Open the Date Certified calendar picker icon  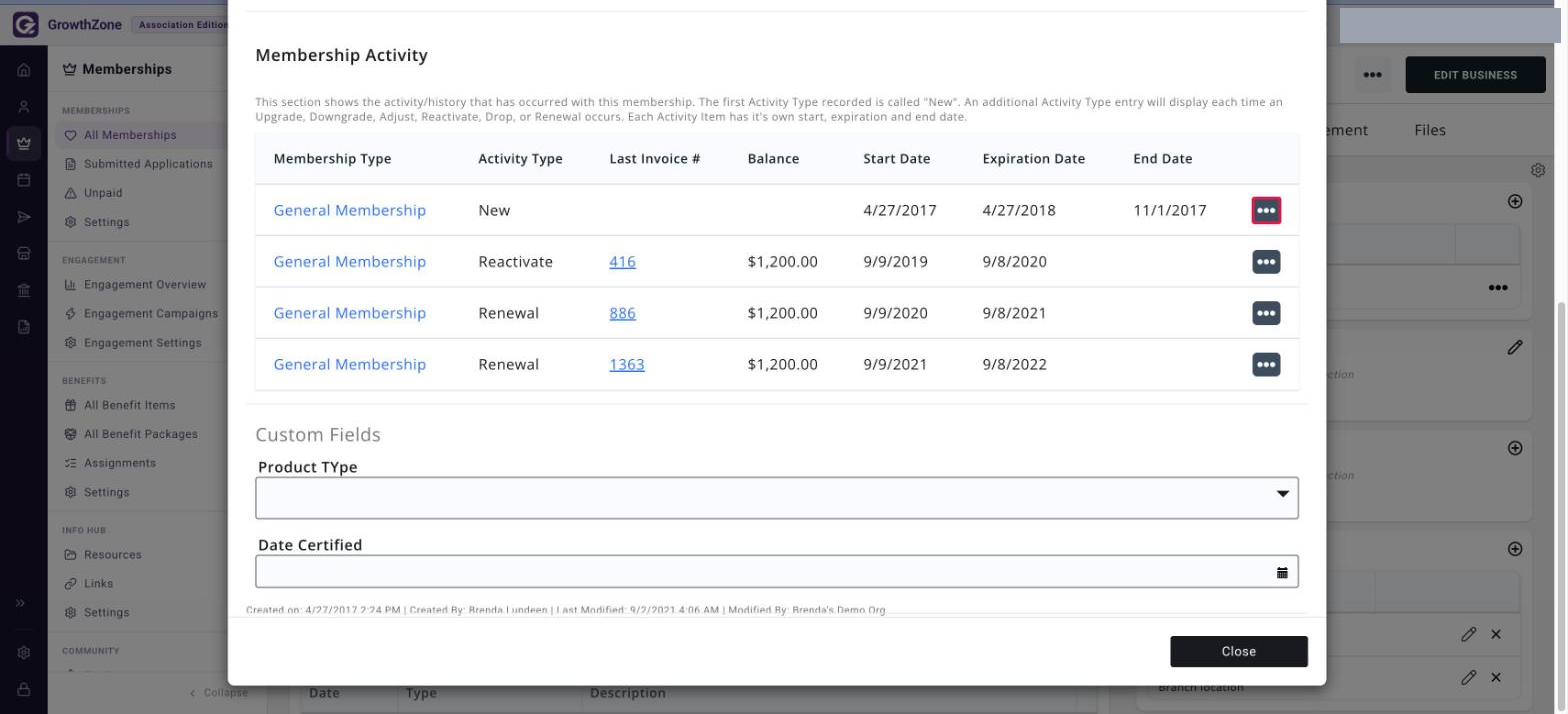pos(1282,572)
